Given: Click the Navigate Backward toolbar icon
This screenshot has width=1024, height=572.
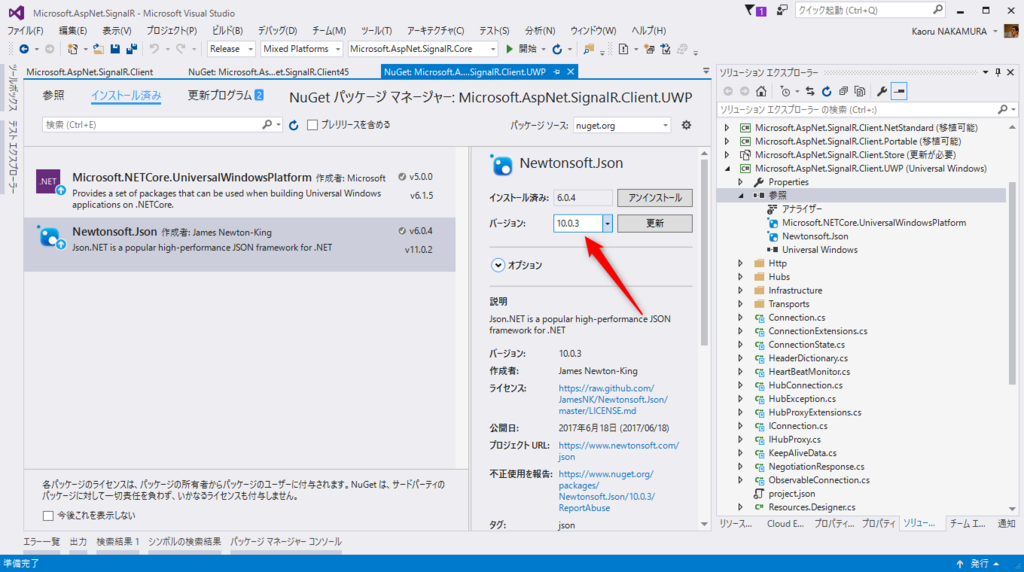Looking at the screenshot, I should 24,49.
